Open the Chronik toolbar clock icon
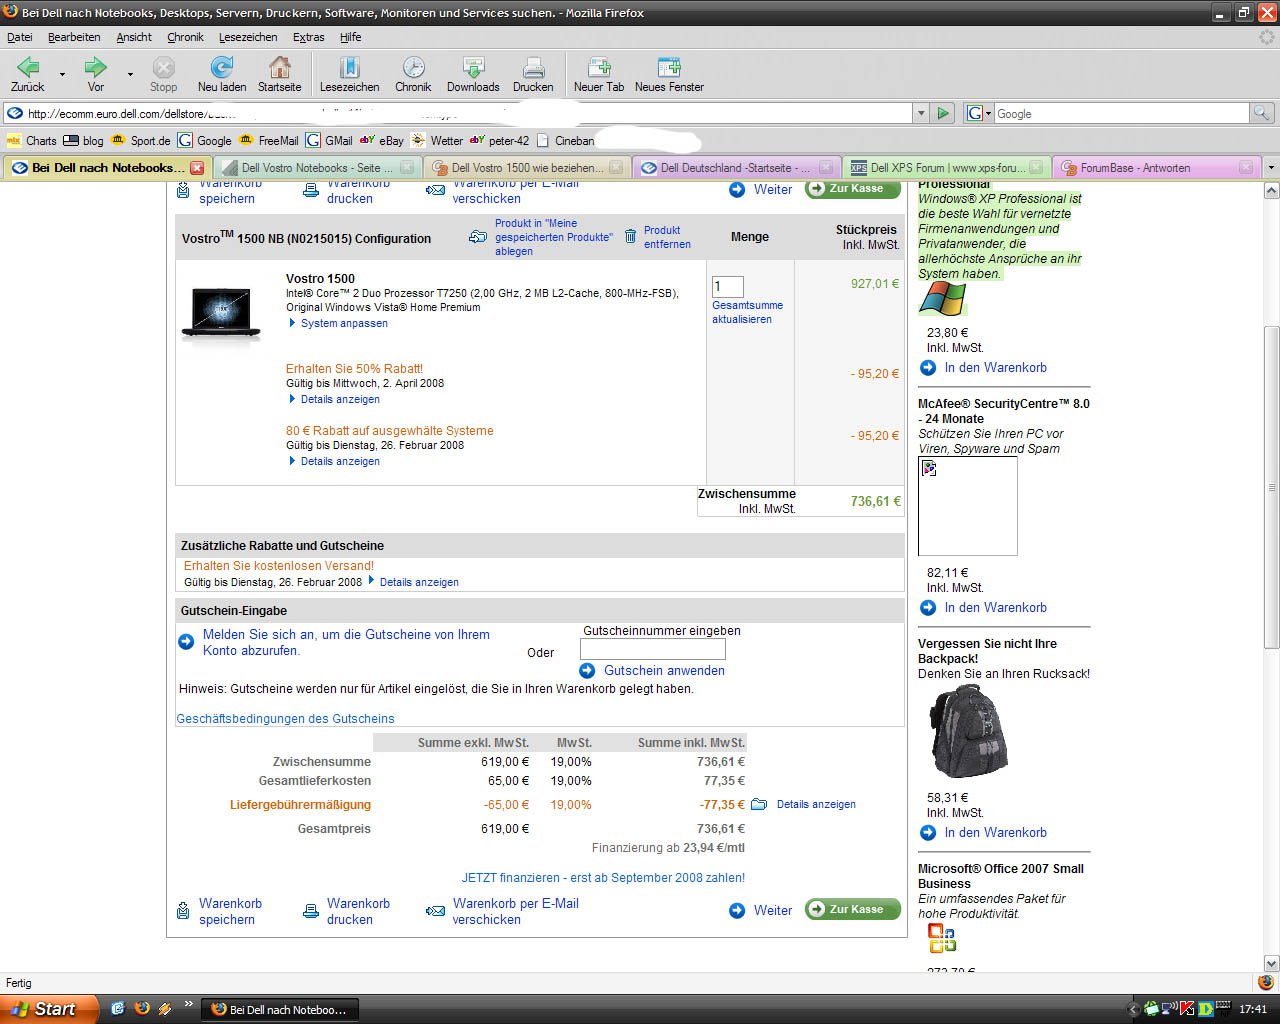 413,68
